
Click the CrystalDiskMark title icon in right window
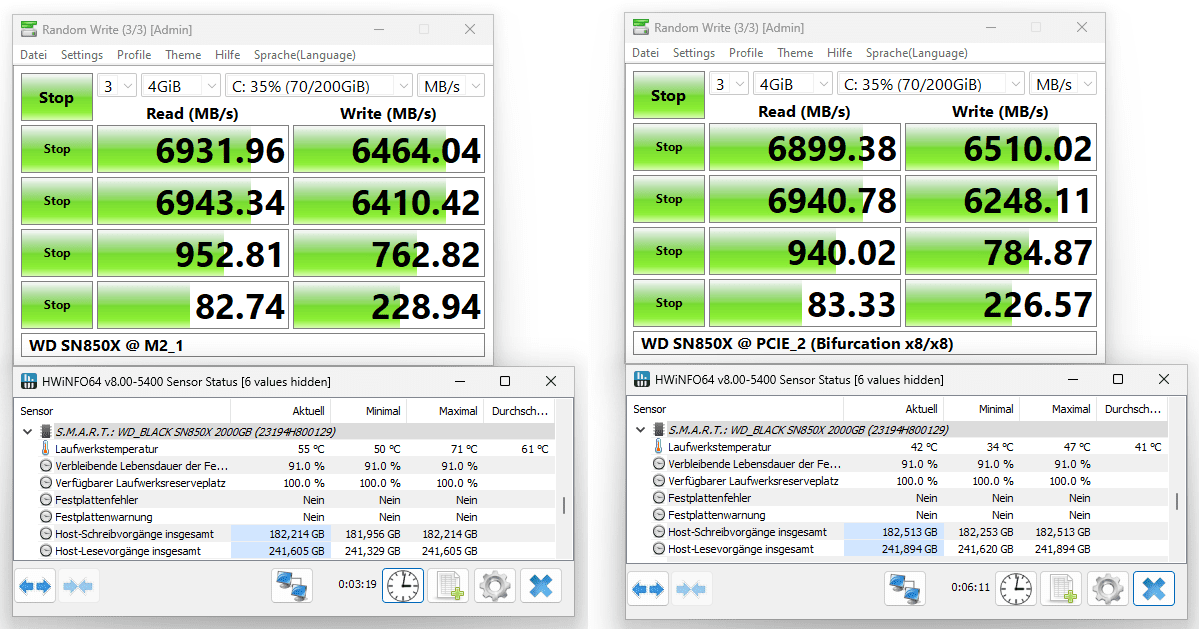click(641, 28)
